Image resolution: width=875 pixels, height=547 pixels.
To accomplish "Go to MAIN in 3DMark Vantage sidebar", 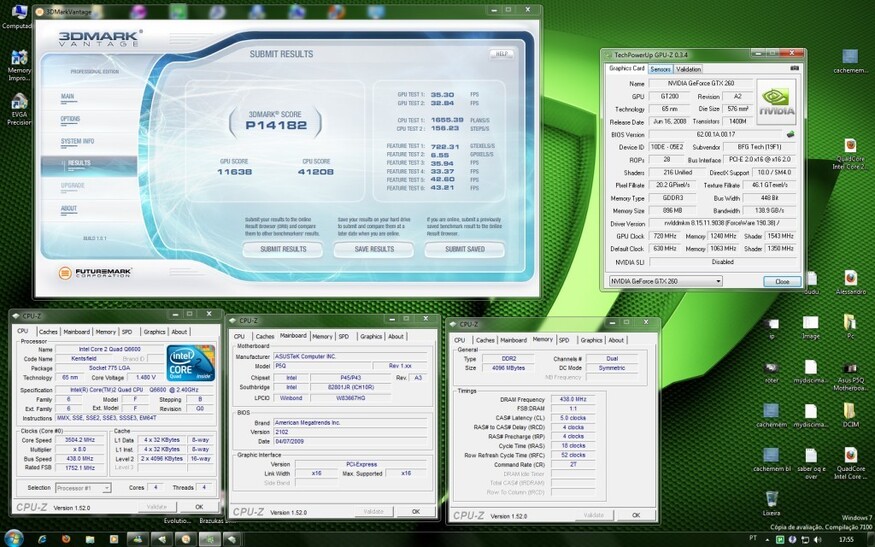I will tap(68, 97).
